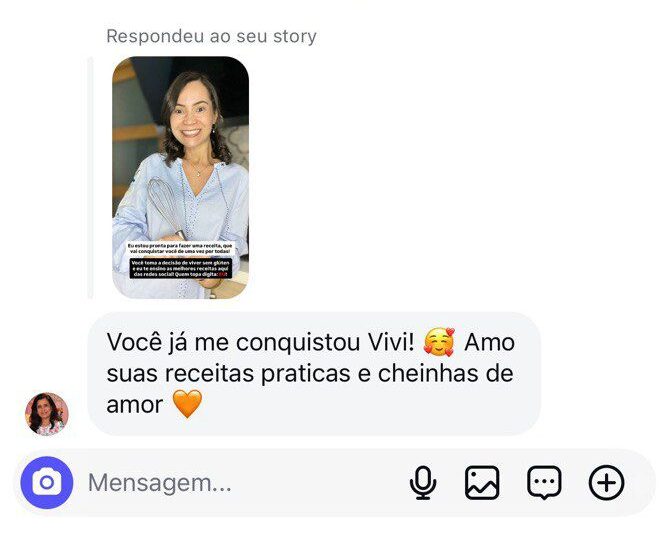Click the white caption on the story
Viewport: 668px width, 540px height.
coord(181,249)
